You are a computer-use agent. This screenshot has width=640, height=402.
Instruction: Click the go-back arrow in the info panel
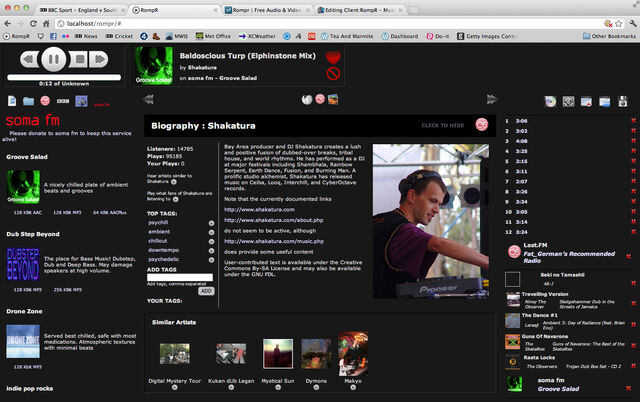[148, 99]
